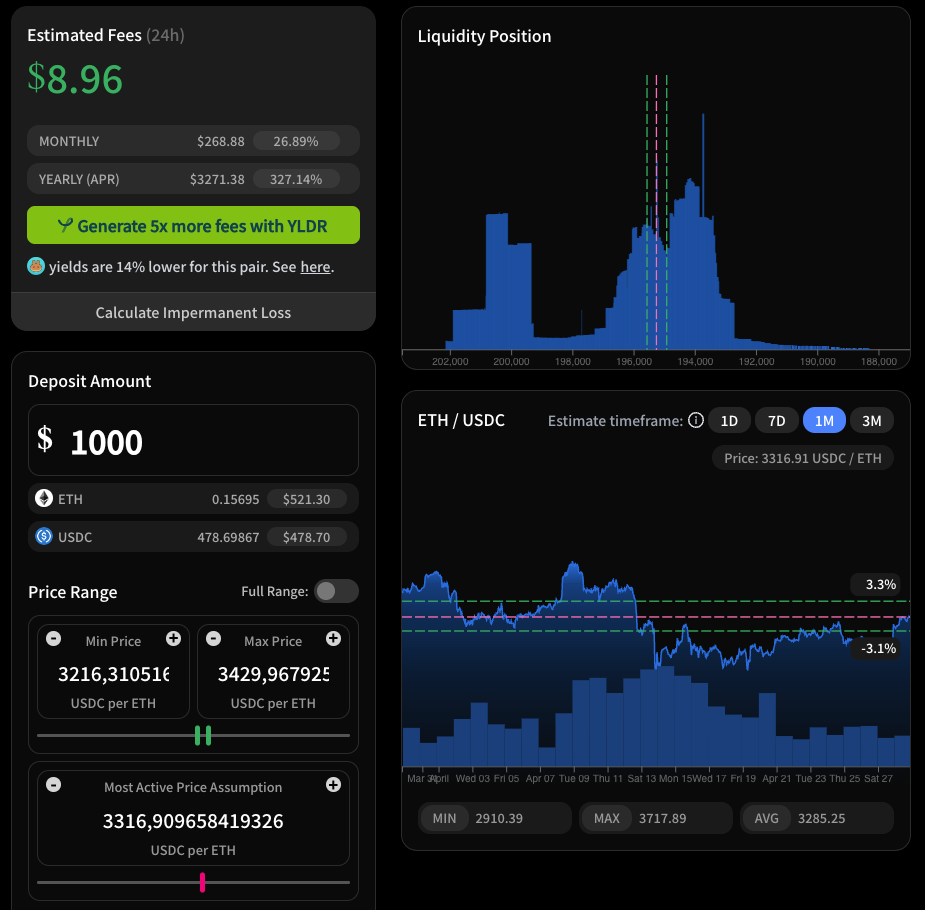Follow the 'here' link about yields
Screen dimensions: 925x910
coord(316,267)
